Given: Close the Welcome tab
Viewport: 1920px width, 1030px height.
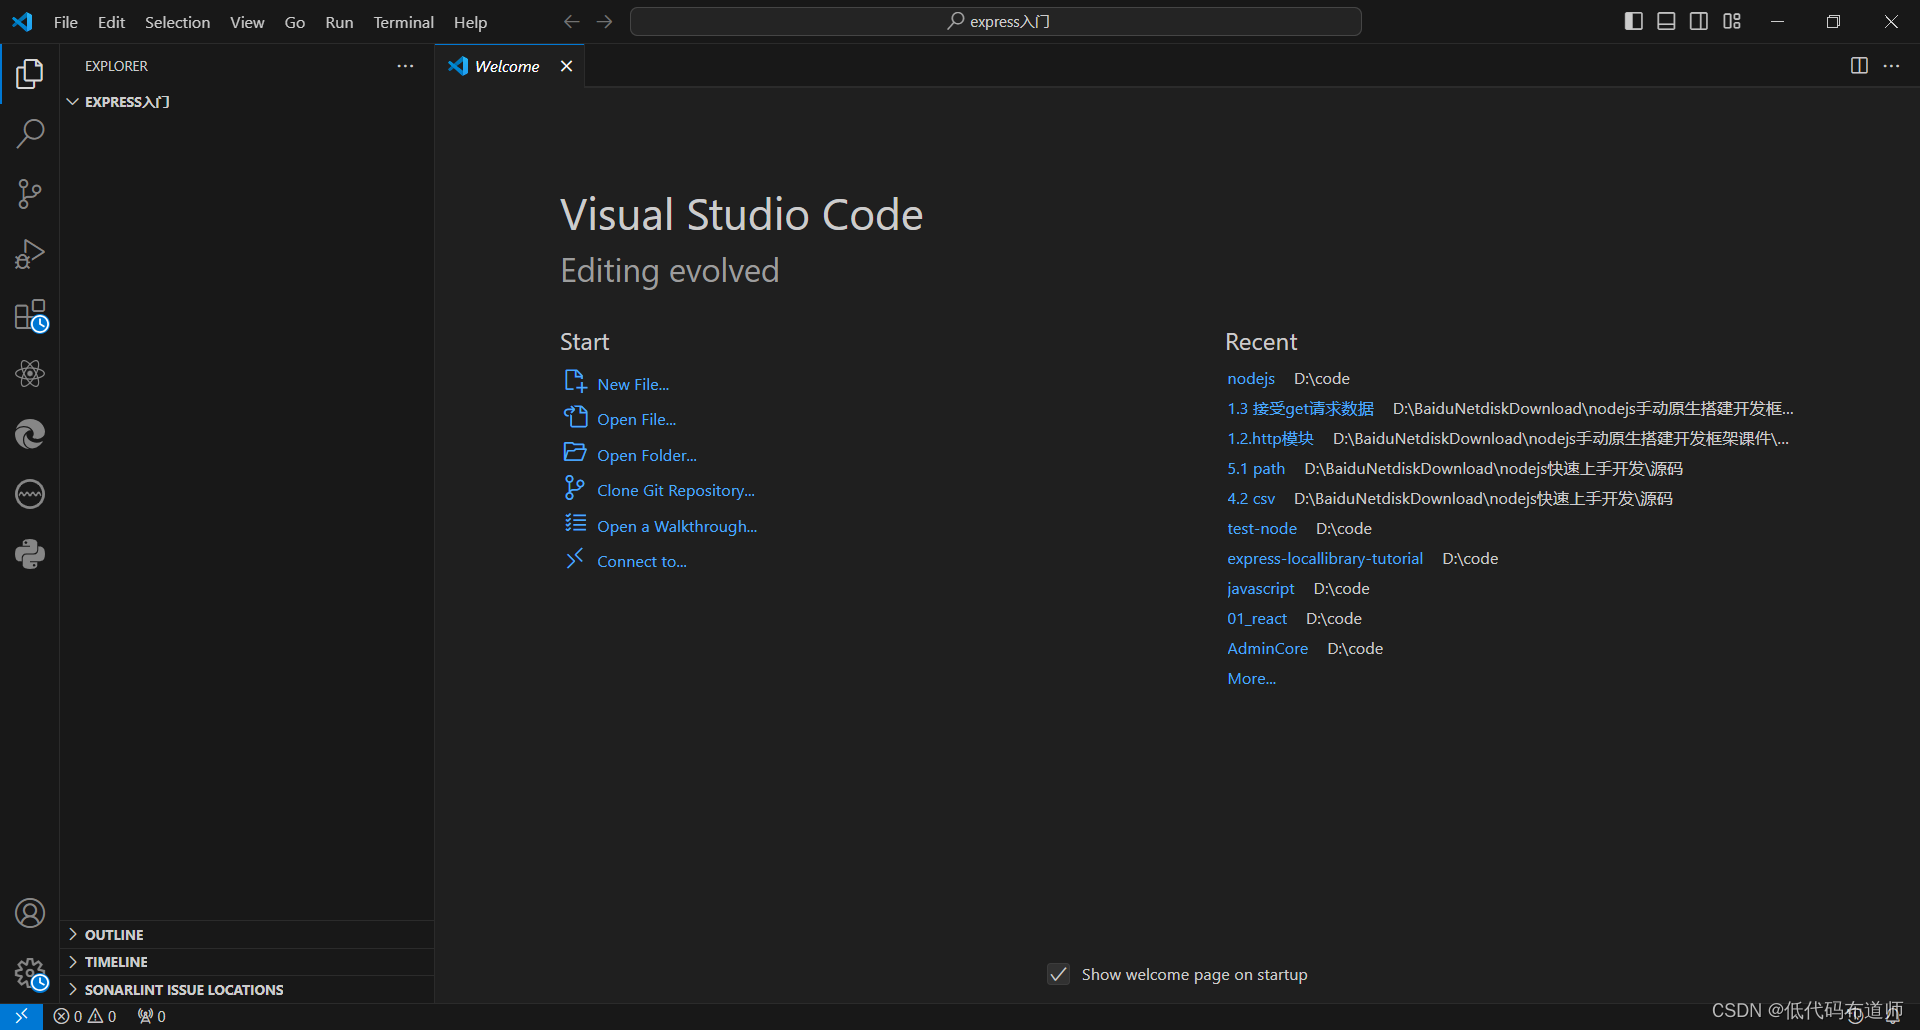Looking at the screenshot, I should pos(566,66).
